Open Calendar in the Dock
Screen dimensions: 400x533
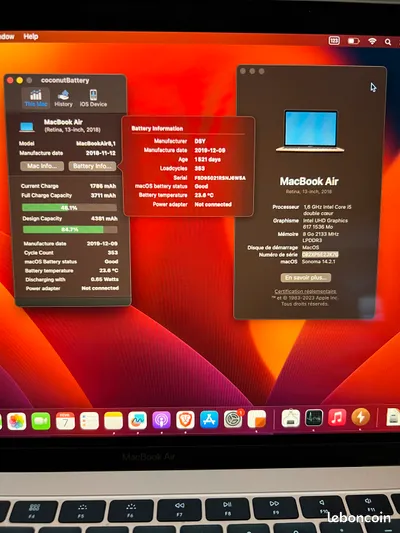(65, 421)
